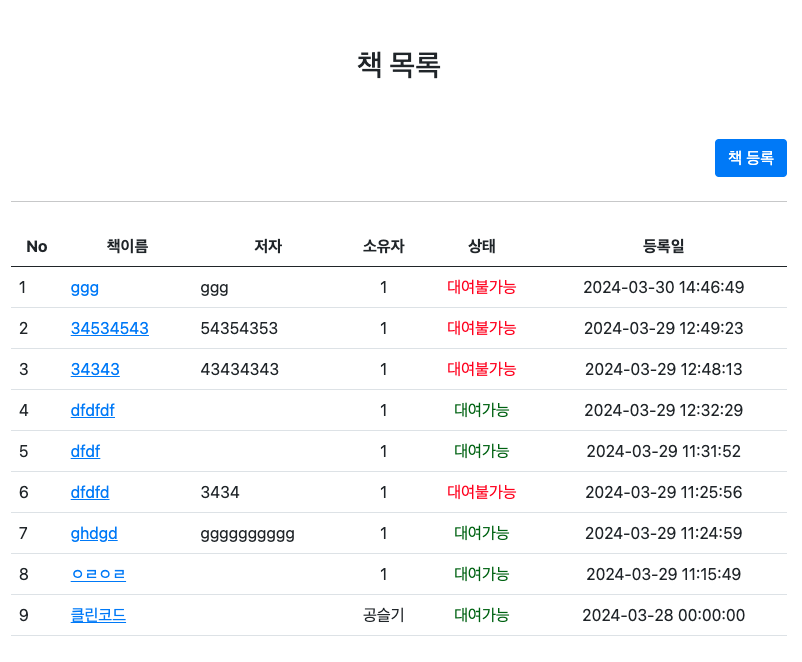Select author cell ggg in row 1
Screen dimensions: 802x662
click(x=214, y=289)
